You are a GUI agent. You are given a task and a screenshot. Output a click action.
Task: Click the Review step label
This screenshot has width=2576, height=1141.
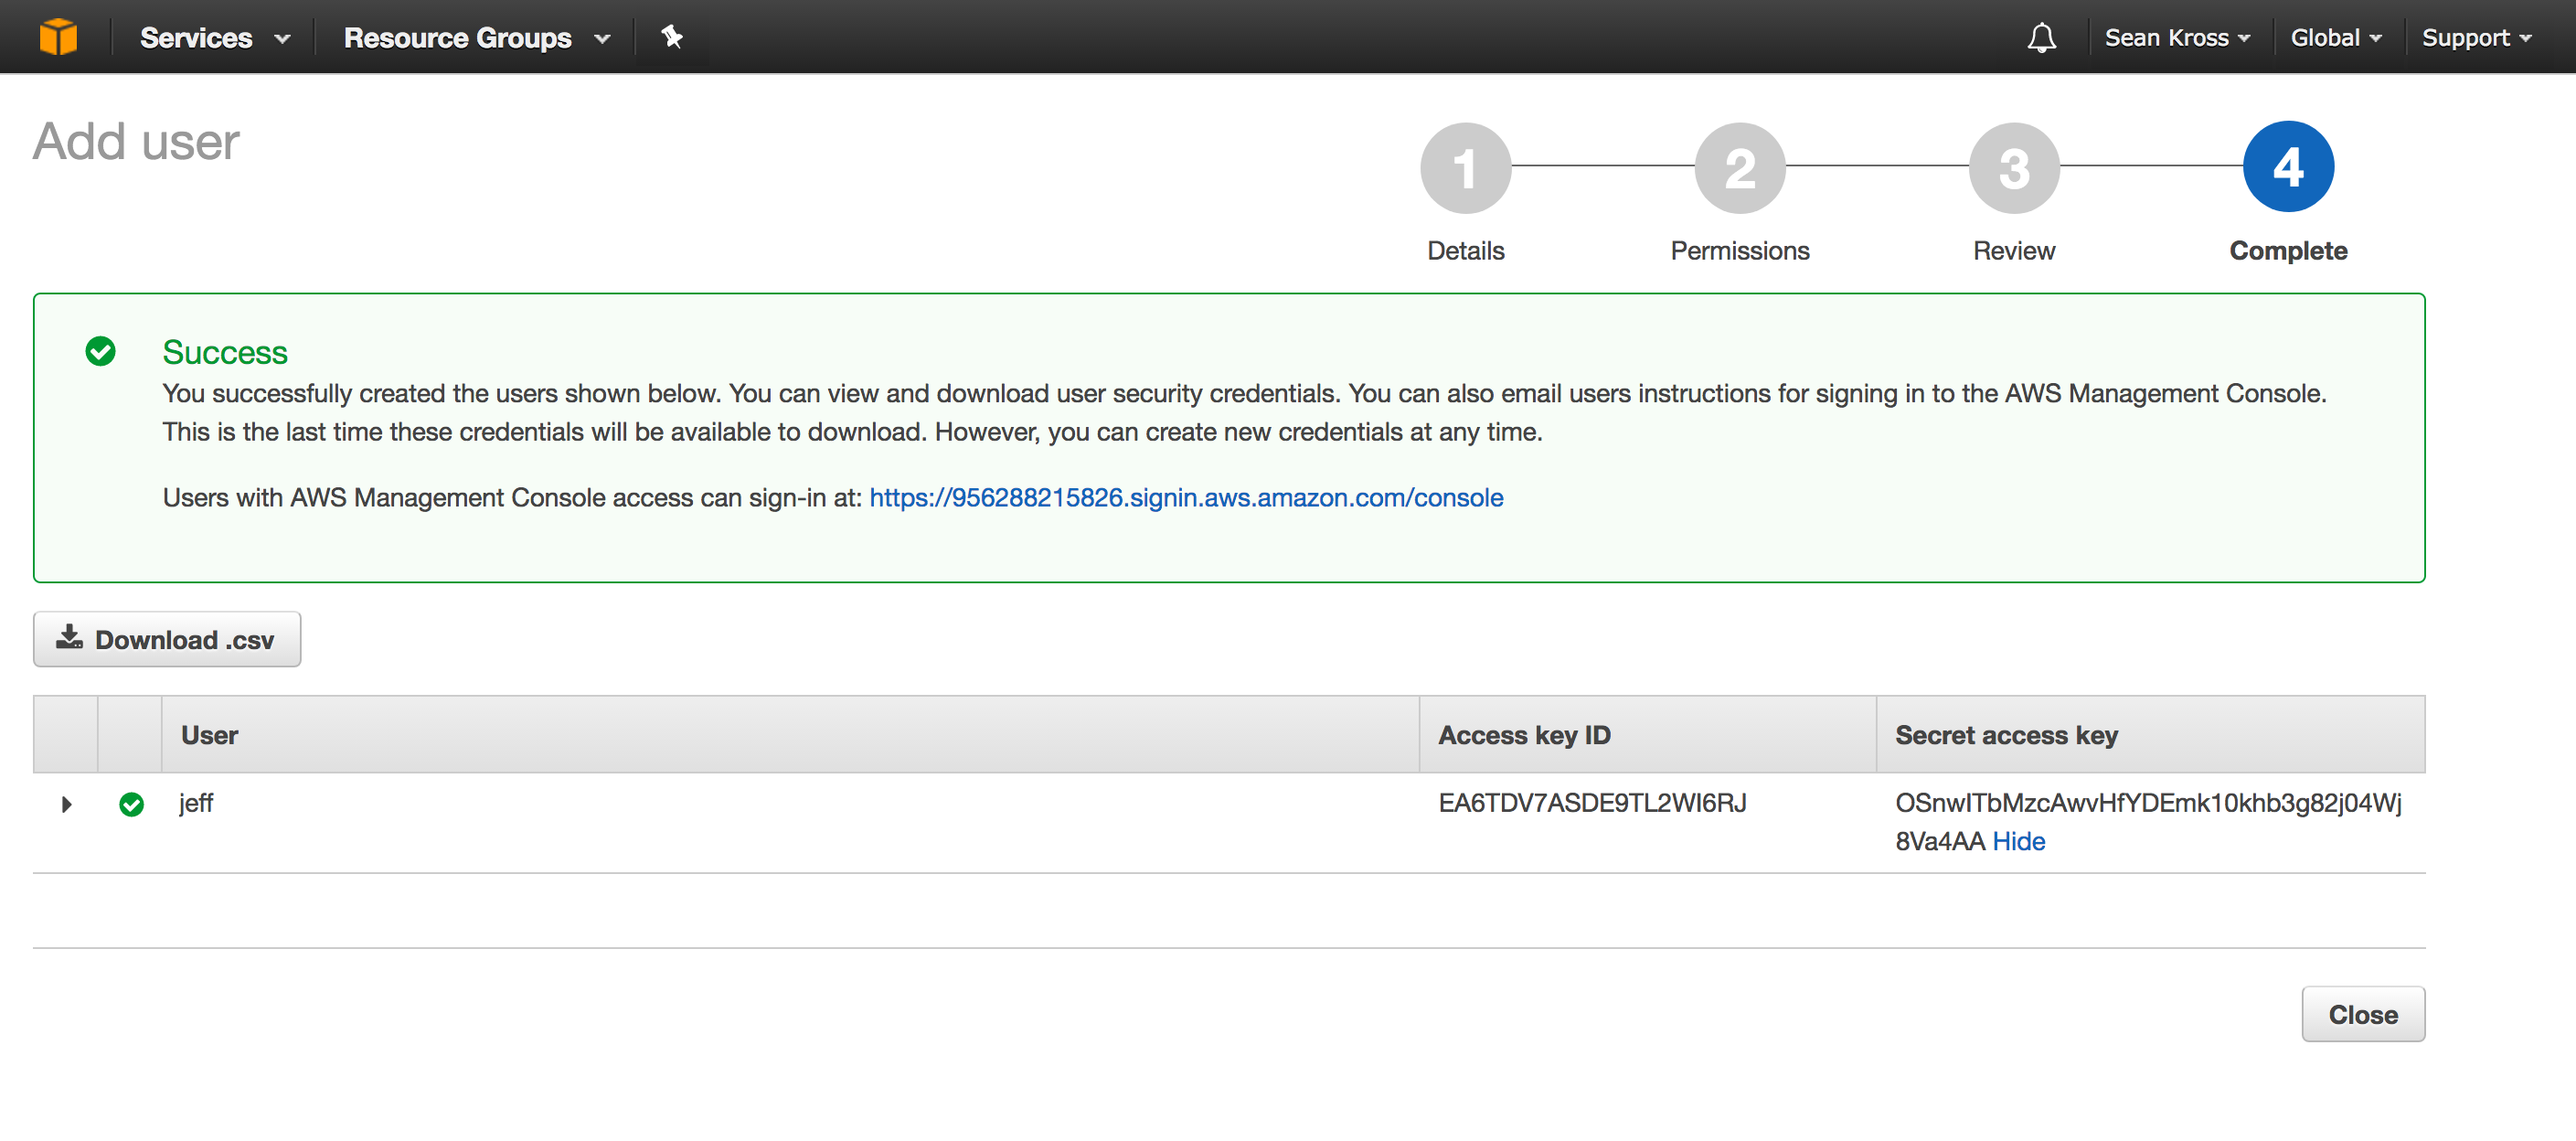coord(2013,250)
